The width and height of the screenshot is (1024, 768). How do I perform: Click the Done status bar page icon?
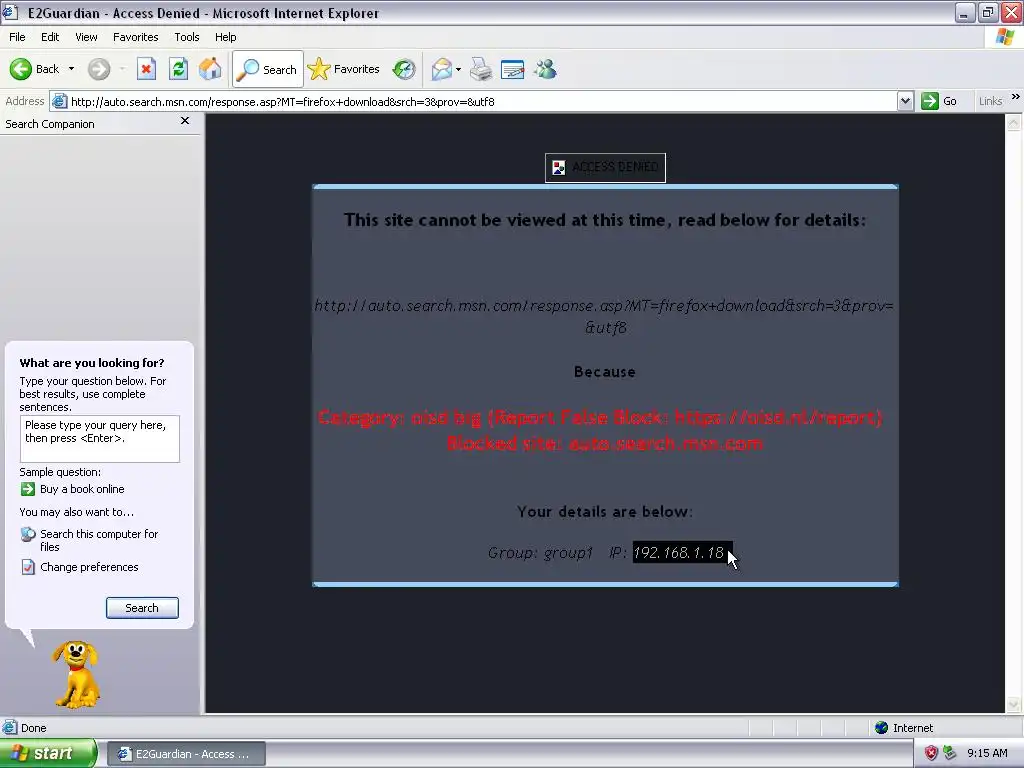point(9,728)
